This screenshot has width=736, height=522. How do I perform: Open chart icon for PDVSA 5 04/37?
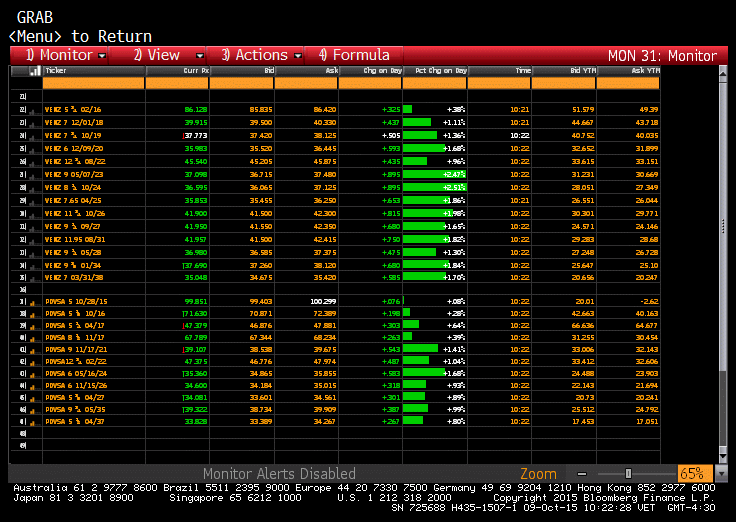[33, 423]
